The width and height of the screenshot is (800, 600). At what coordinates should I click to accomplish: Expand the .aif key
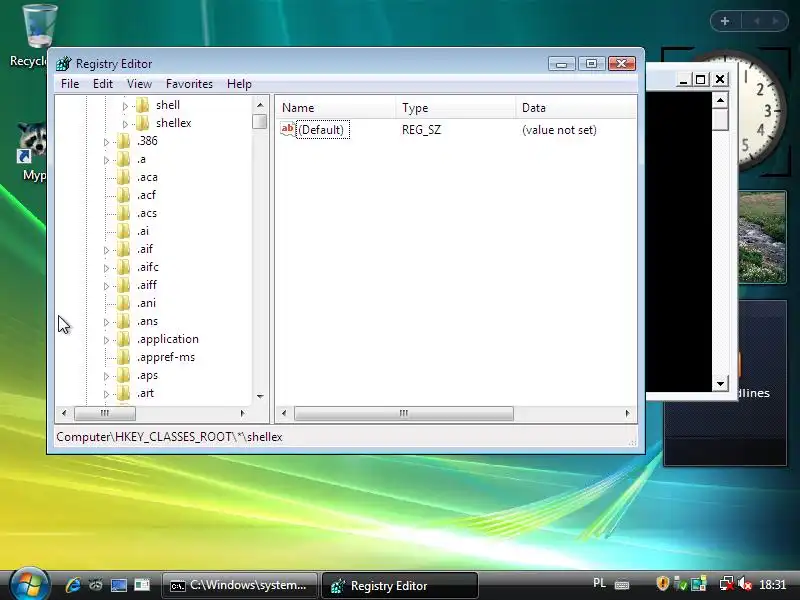point(106,250)
